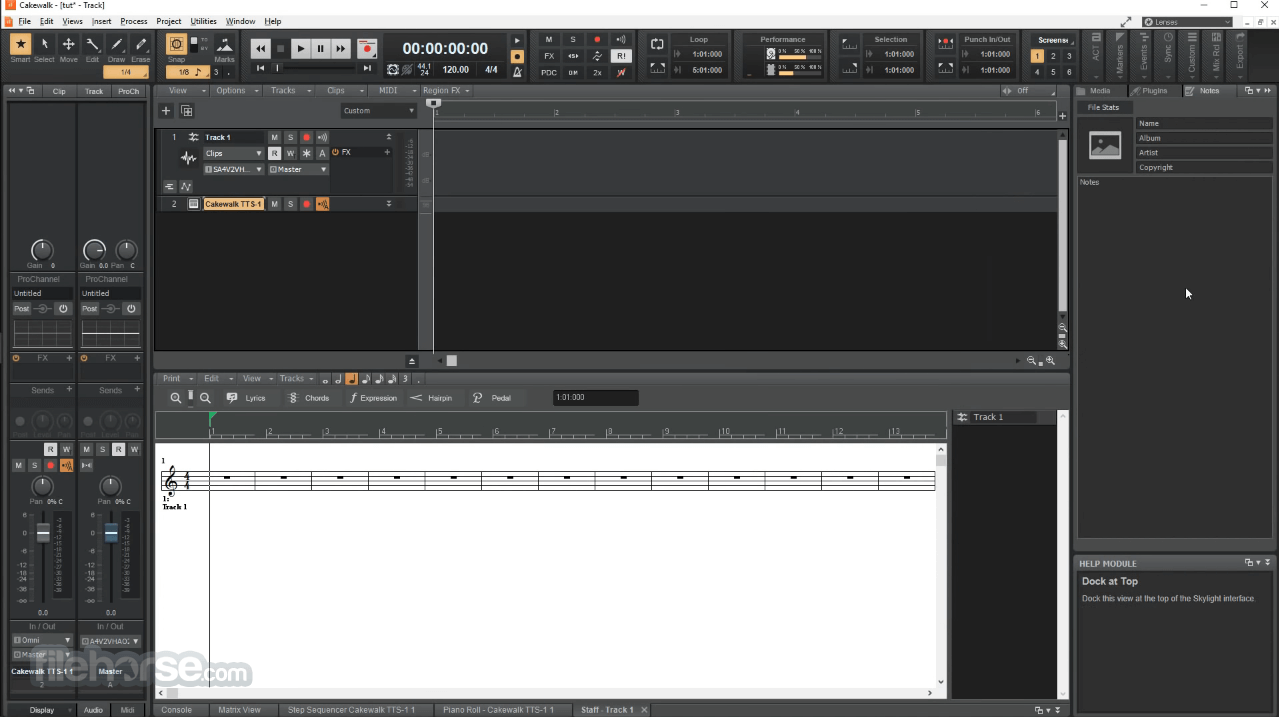Open Track 1 Master output dropdown
This screenshot has width=1279, height=717.
coord(298,170)
